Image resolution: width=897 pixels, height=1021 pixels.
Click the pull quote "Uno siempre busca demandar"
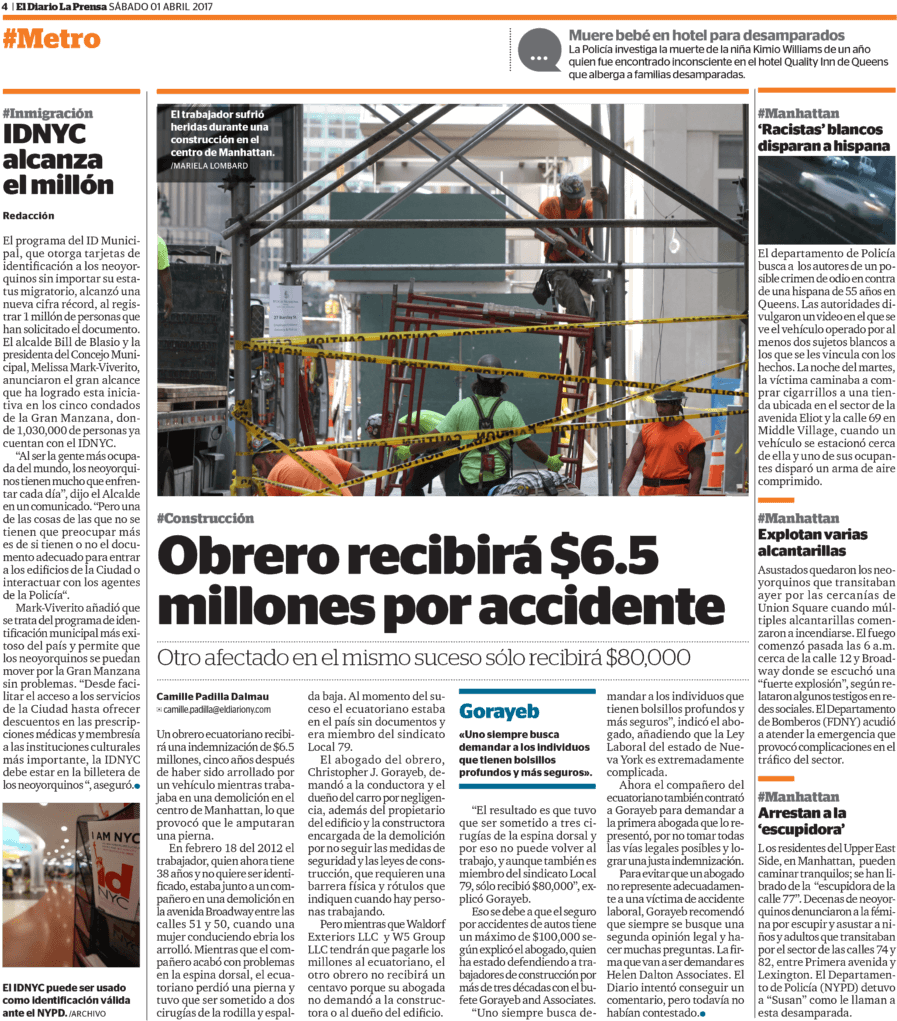click(x=526, y=753)
